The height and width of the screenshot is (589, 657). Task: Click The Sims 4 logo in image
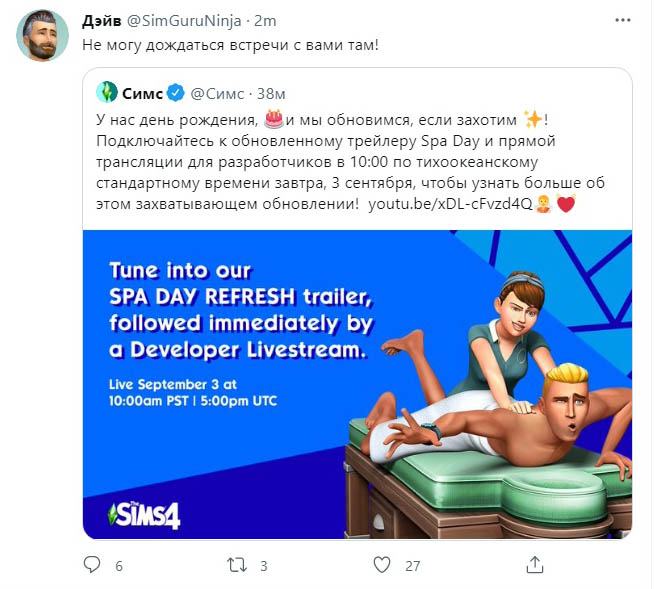(145, 515)
